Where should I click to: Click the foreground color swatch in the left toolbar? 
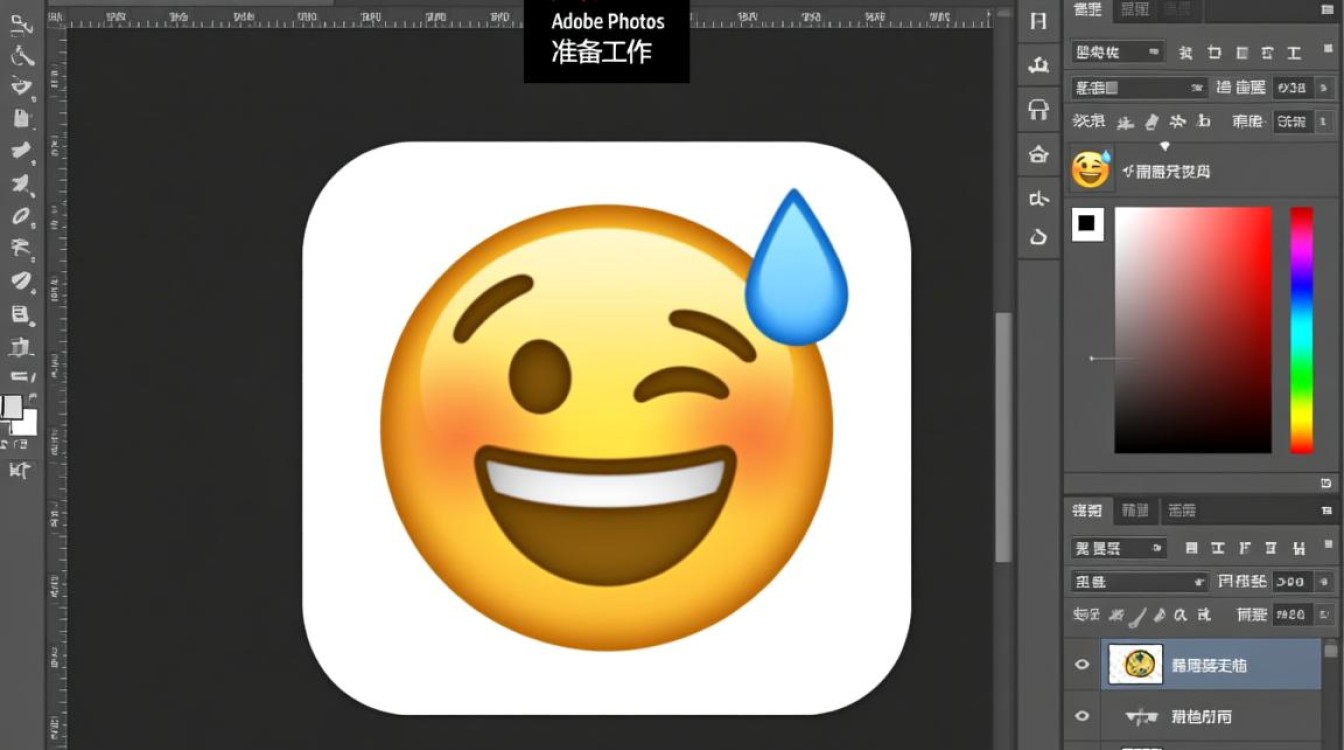tap(11, 406)
